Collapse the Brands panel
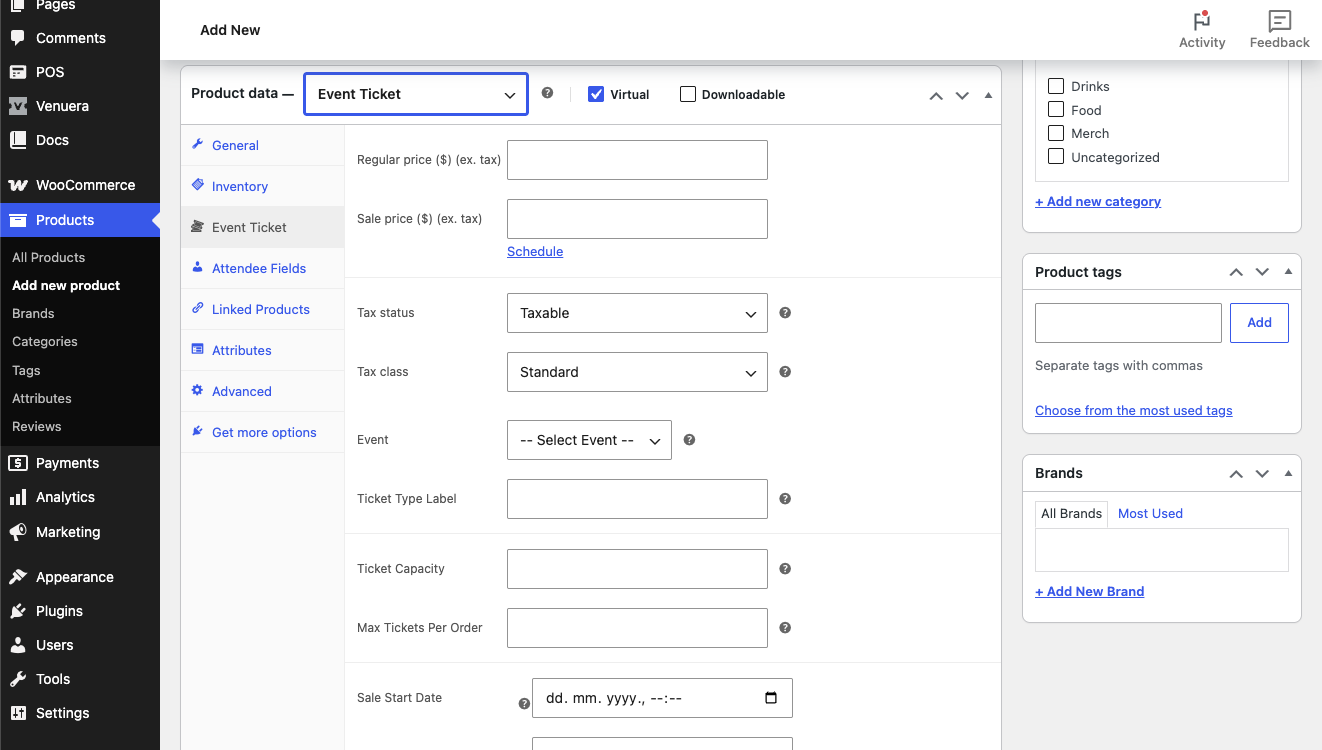Image resolution: width=1322 pixels, height=750 pixels. tap(1288, 473)
